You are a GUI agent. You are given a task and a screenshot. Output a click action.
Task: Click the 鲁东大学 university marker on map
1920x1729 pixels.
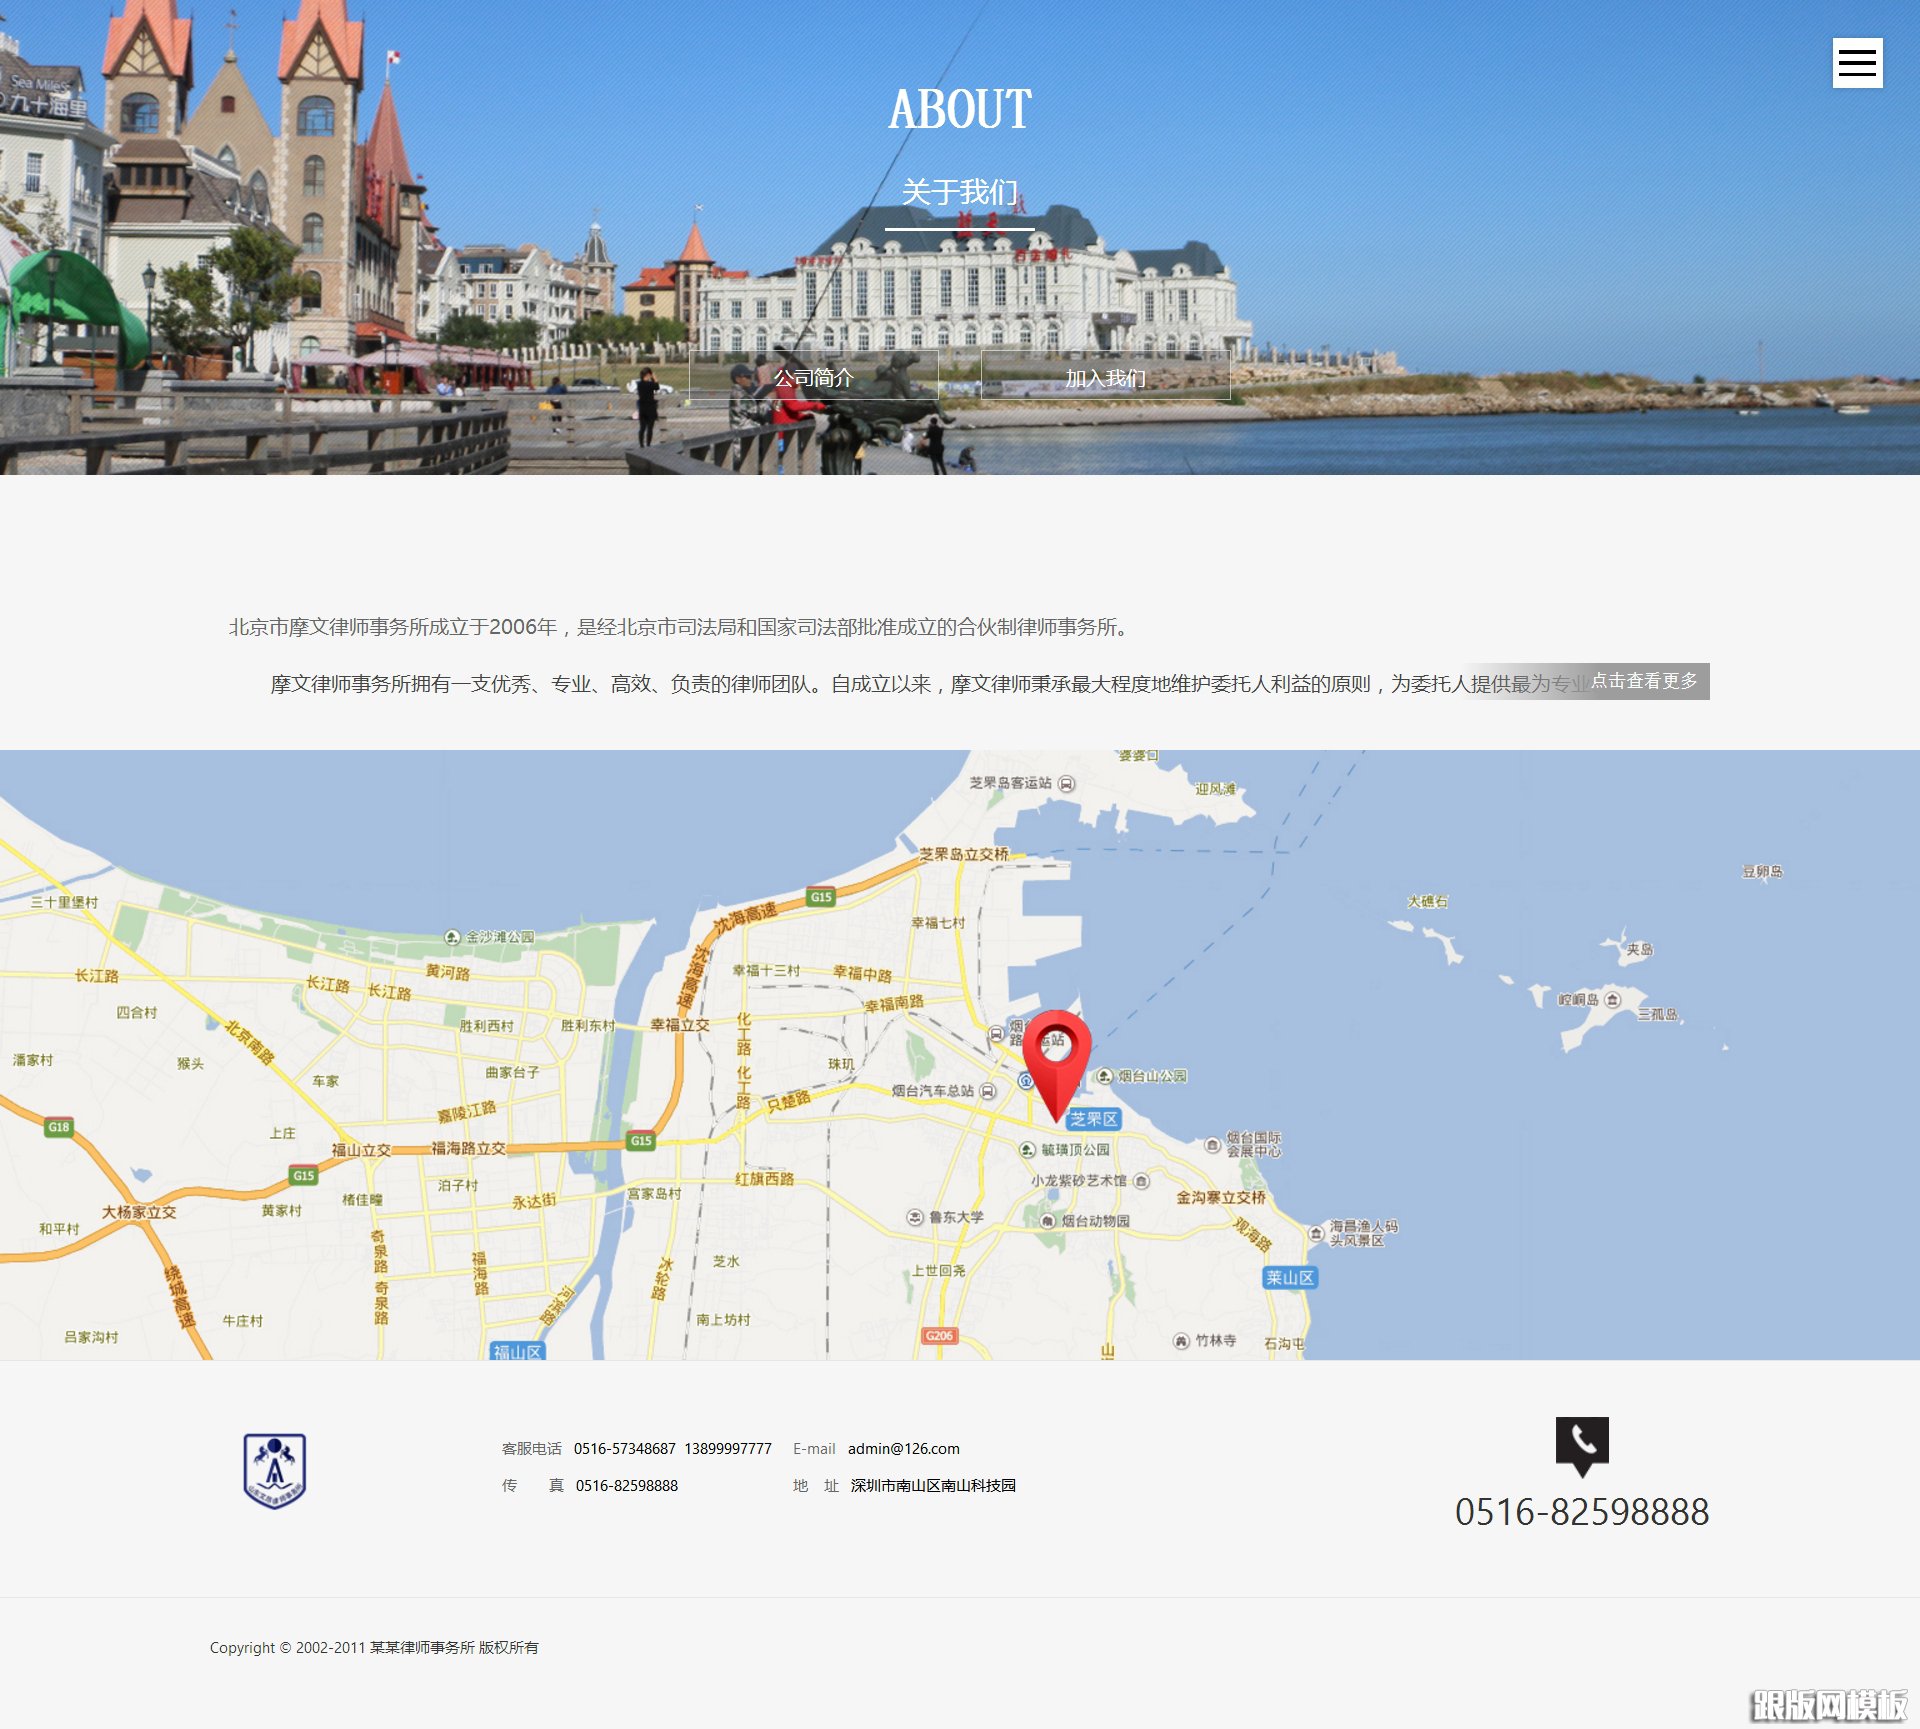(x=915, y=1217)
